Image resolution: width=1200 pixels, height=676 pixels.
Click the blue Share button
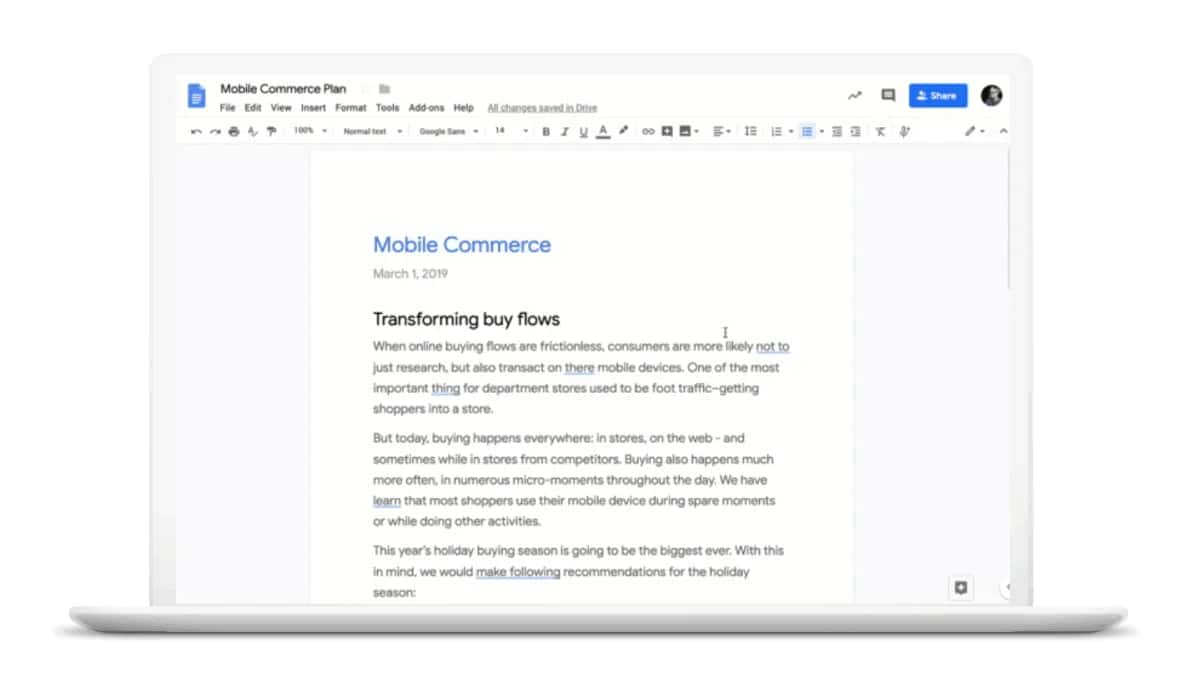[x=938, y=96]
